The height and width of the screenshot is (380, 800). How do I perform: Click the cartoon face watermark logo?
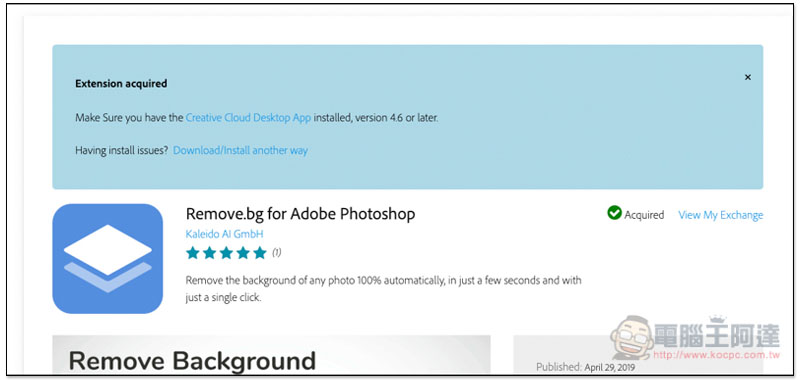pyautogui.click(x=632, y=337)
